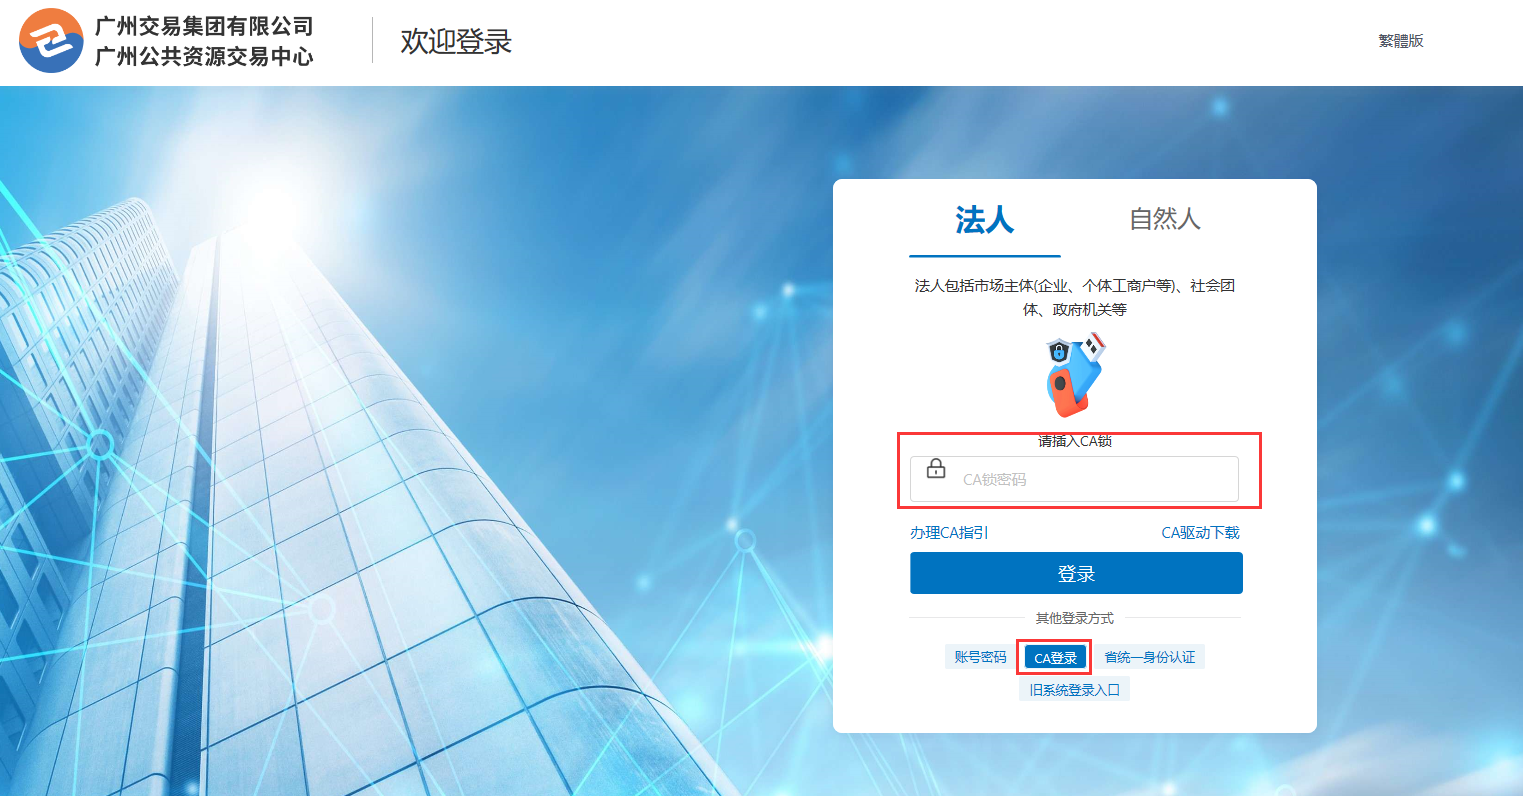
Task: Choose 账号密码 login method
Action: (980, 657)
